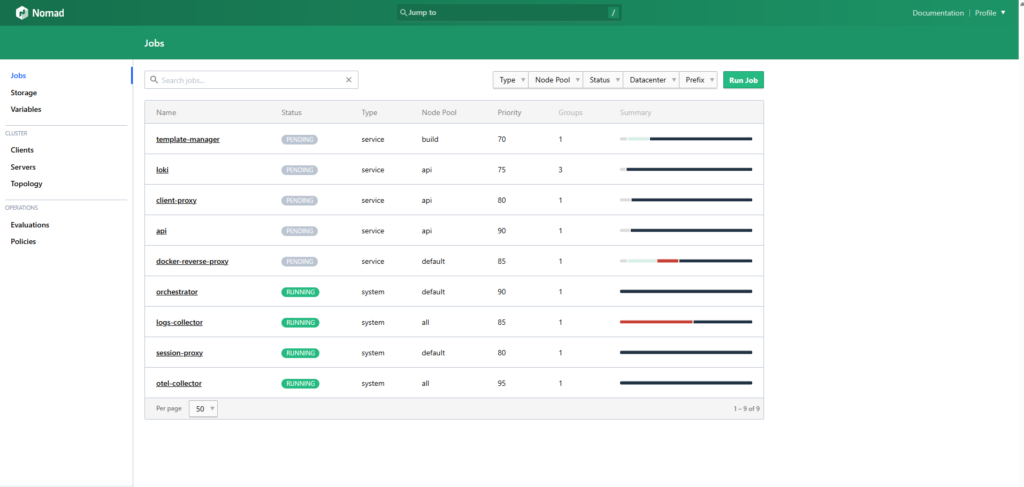Click the logs-collector allocation summary bar

tap(685, 322)
